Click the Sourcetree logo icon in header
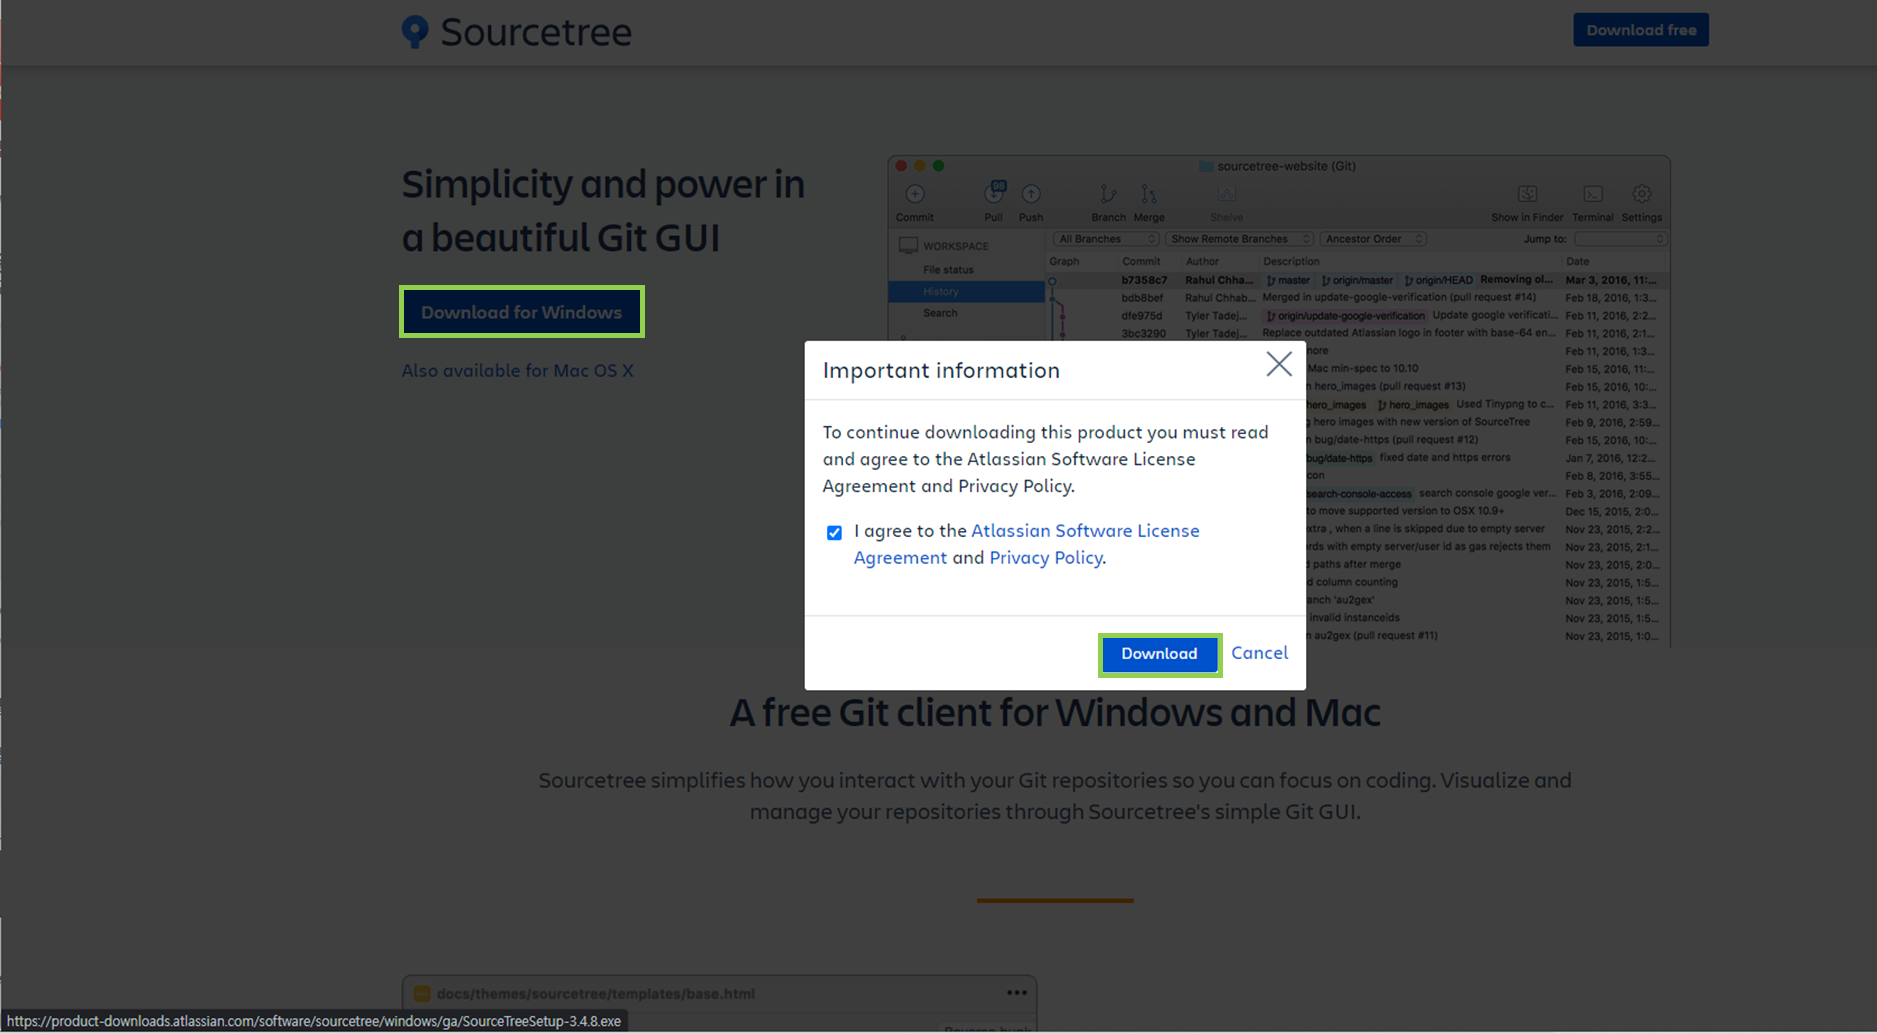This screenshot has width=1877, height=1034. 415,32
